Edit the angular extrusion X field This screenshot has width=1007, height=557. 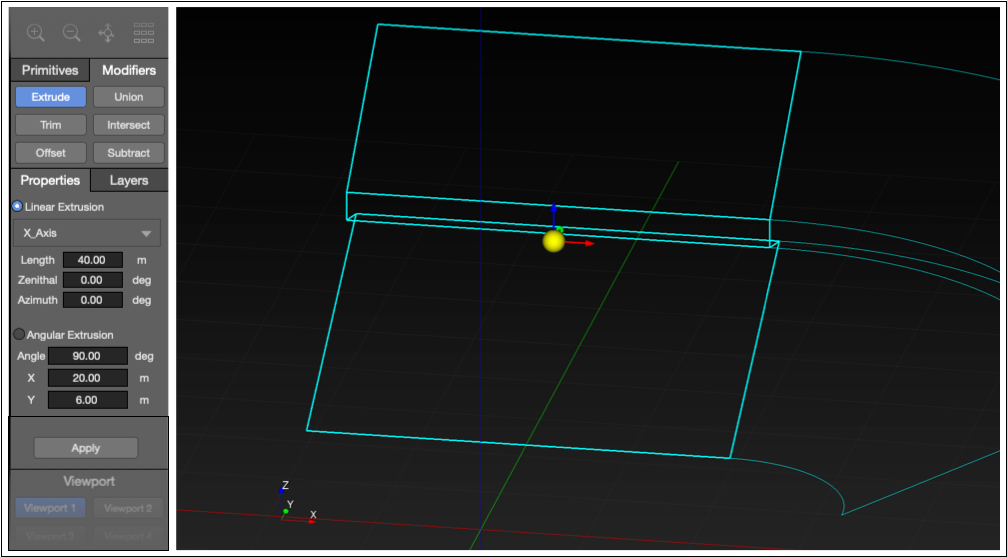pyautogui.click(x=88, y=378)
